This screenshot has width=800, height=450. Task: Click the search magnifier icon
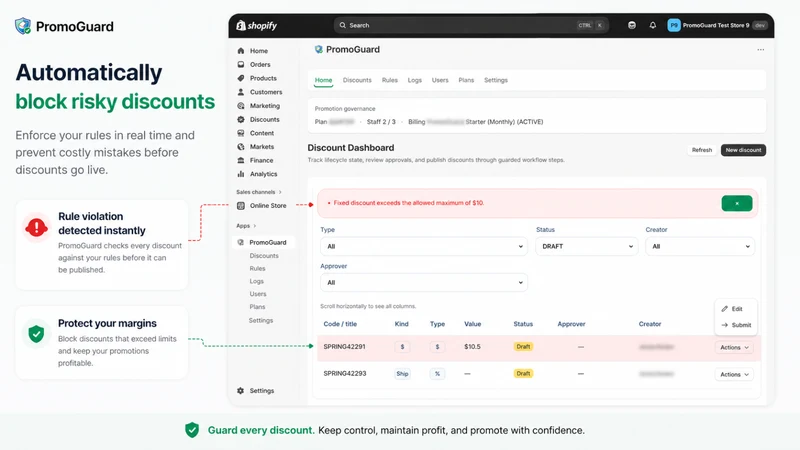pos(343,25)
